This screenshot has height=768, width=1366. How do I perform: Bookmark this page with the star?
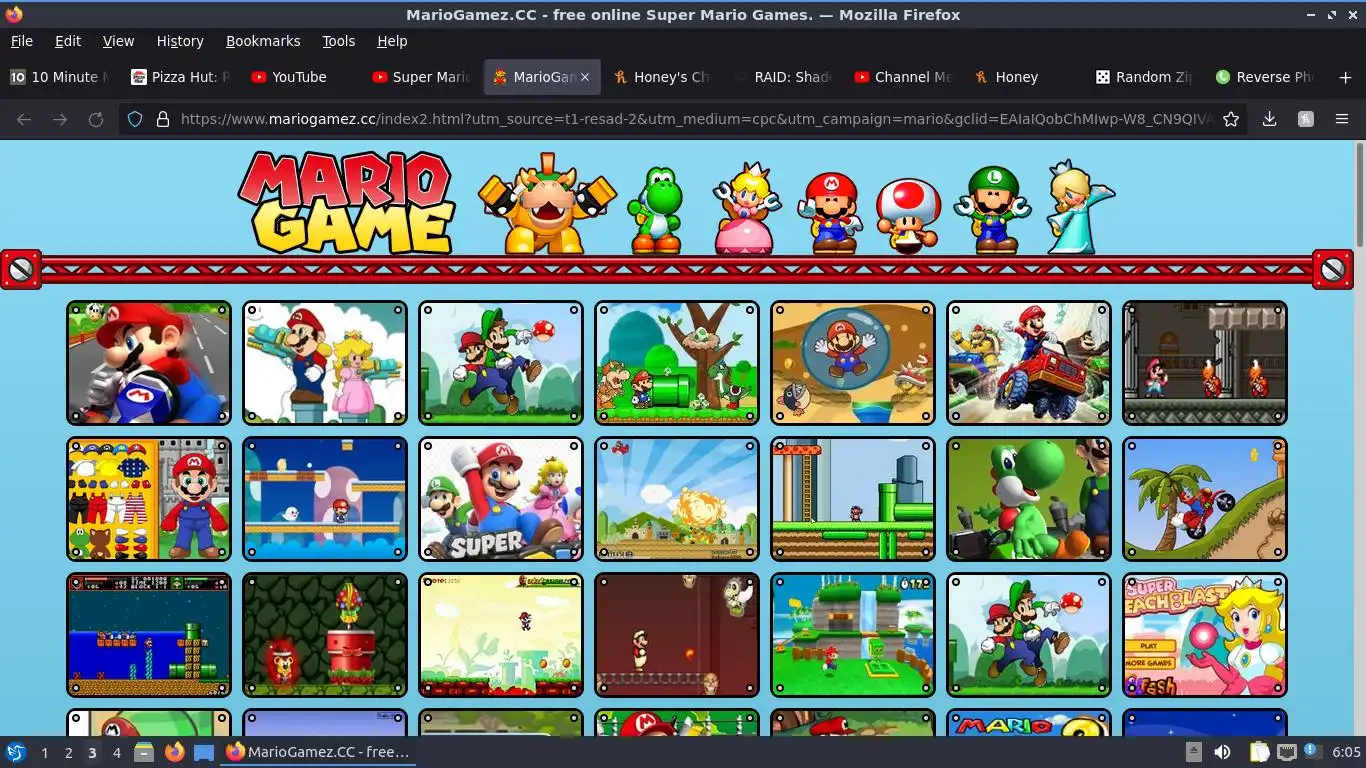[x=1231, y=119]
